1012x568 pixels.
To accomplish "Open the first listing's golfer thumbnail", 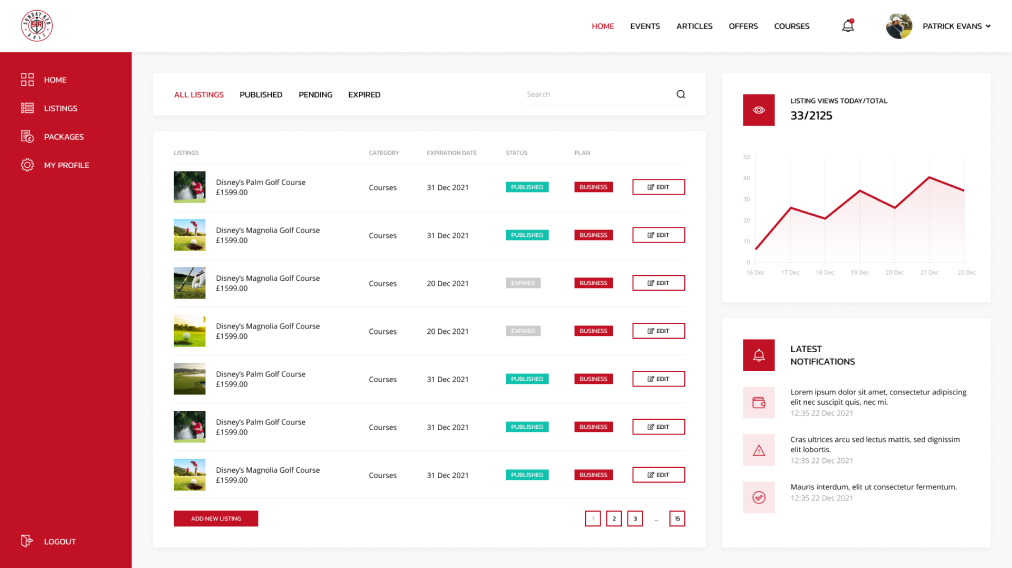I will (190, 187).
